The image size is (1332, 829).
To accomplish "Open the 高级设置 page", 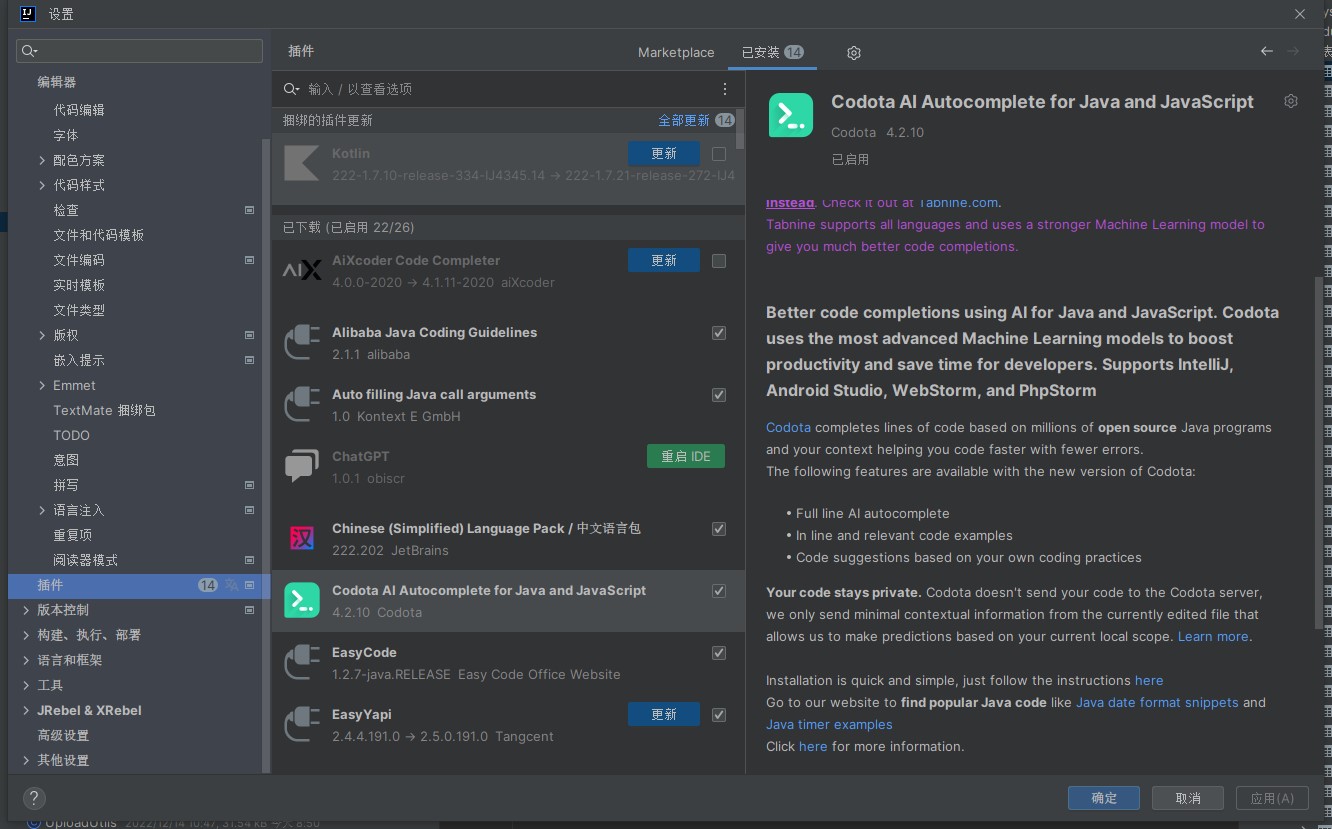I will [63, 735].
